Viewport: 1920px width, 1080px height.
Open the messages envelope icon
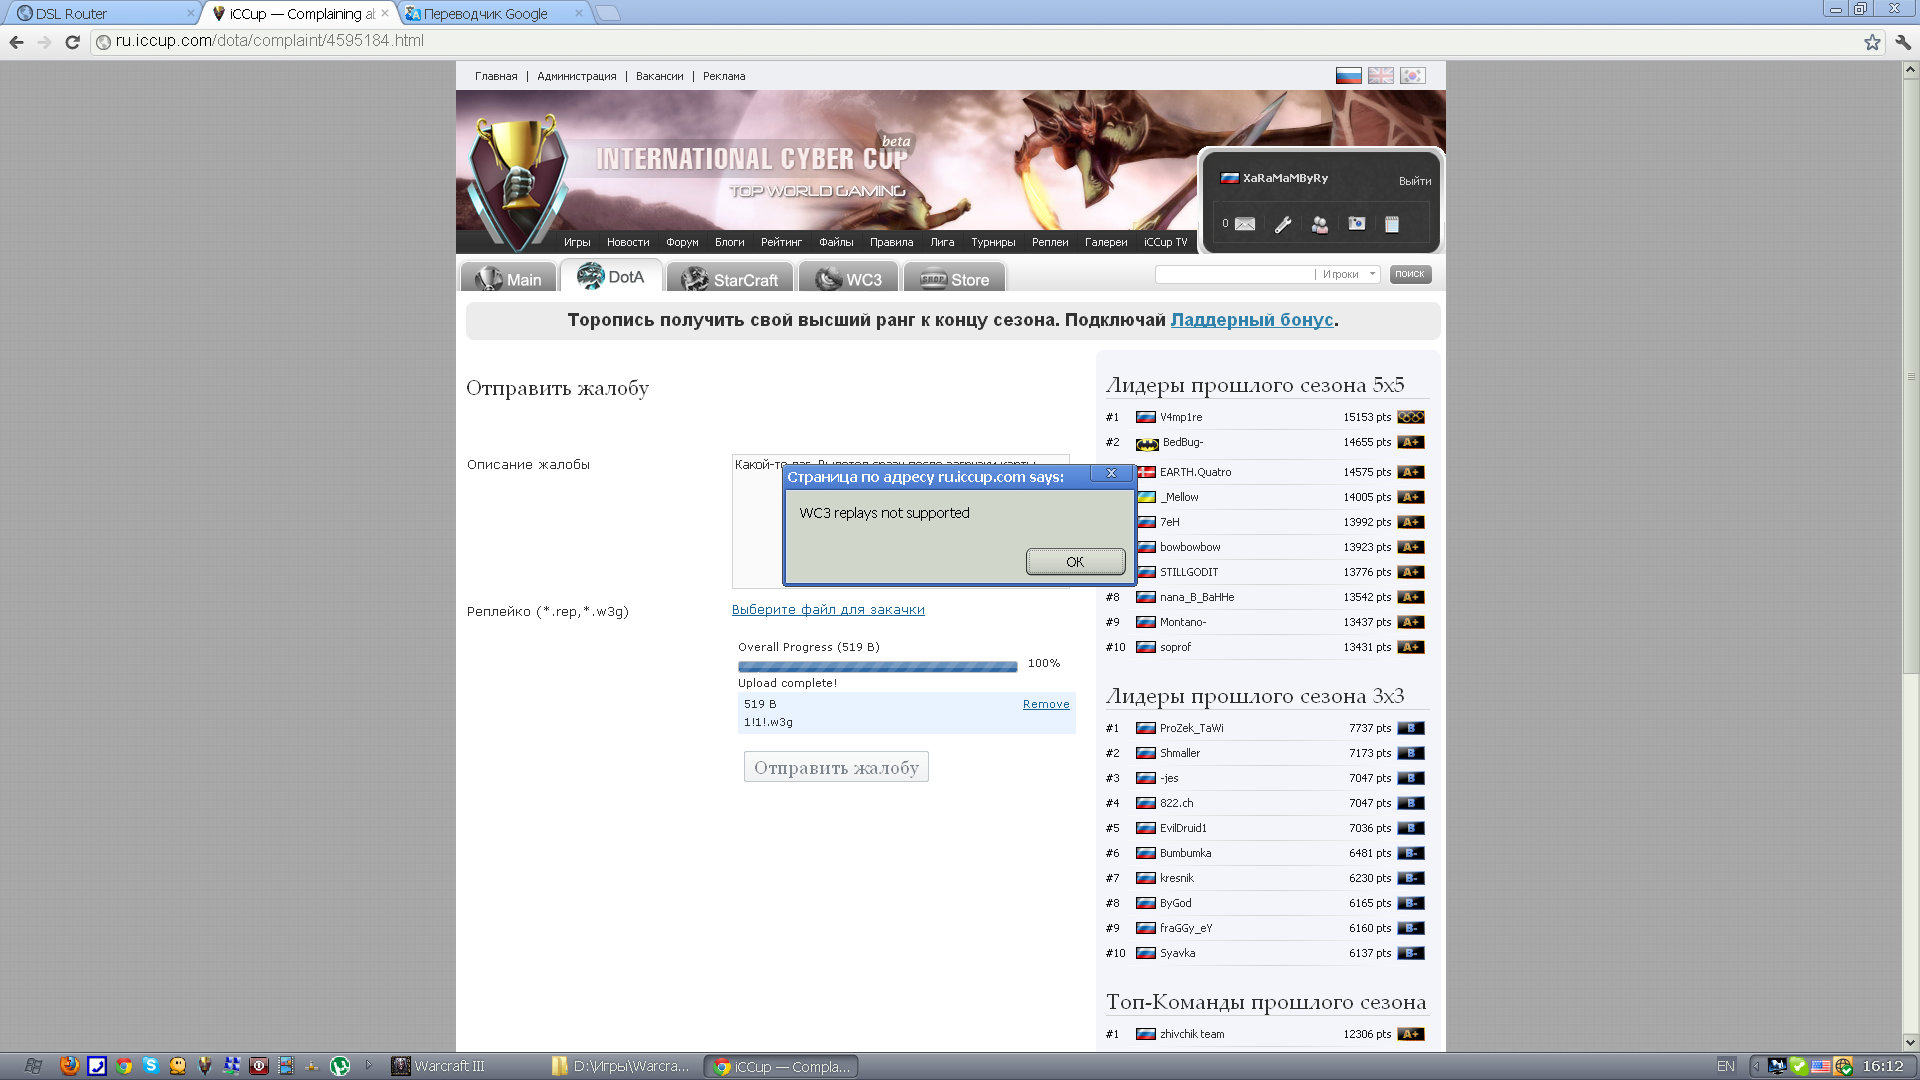pyautogui.click(x=1244, y=224)
